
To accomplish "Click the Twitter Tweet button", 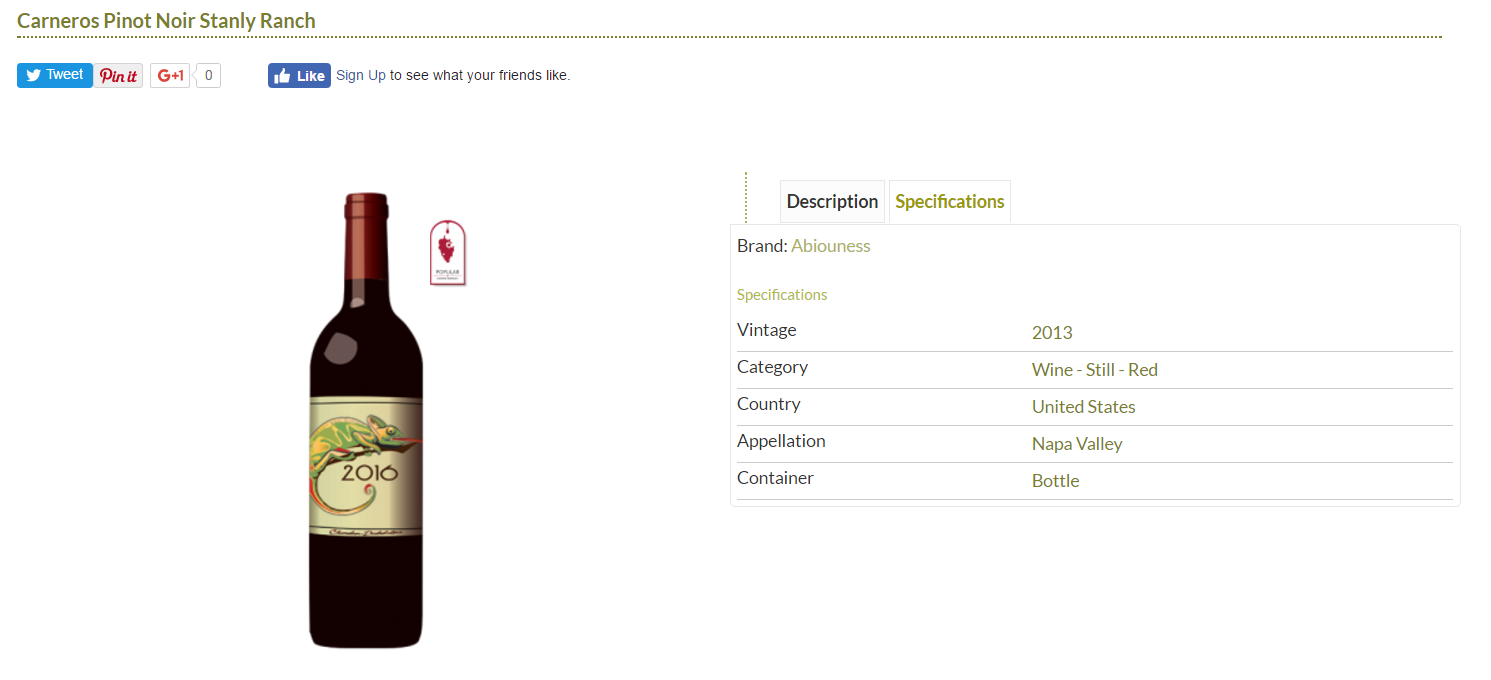I will pos(54,75).
